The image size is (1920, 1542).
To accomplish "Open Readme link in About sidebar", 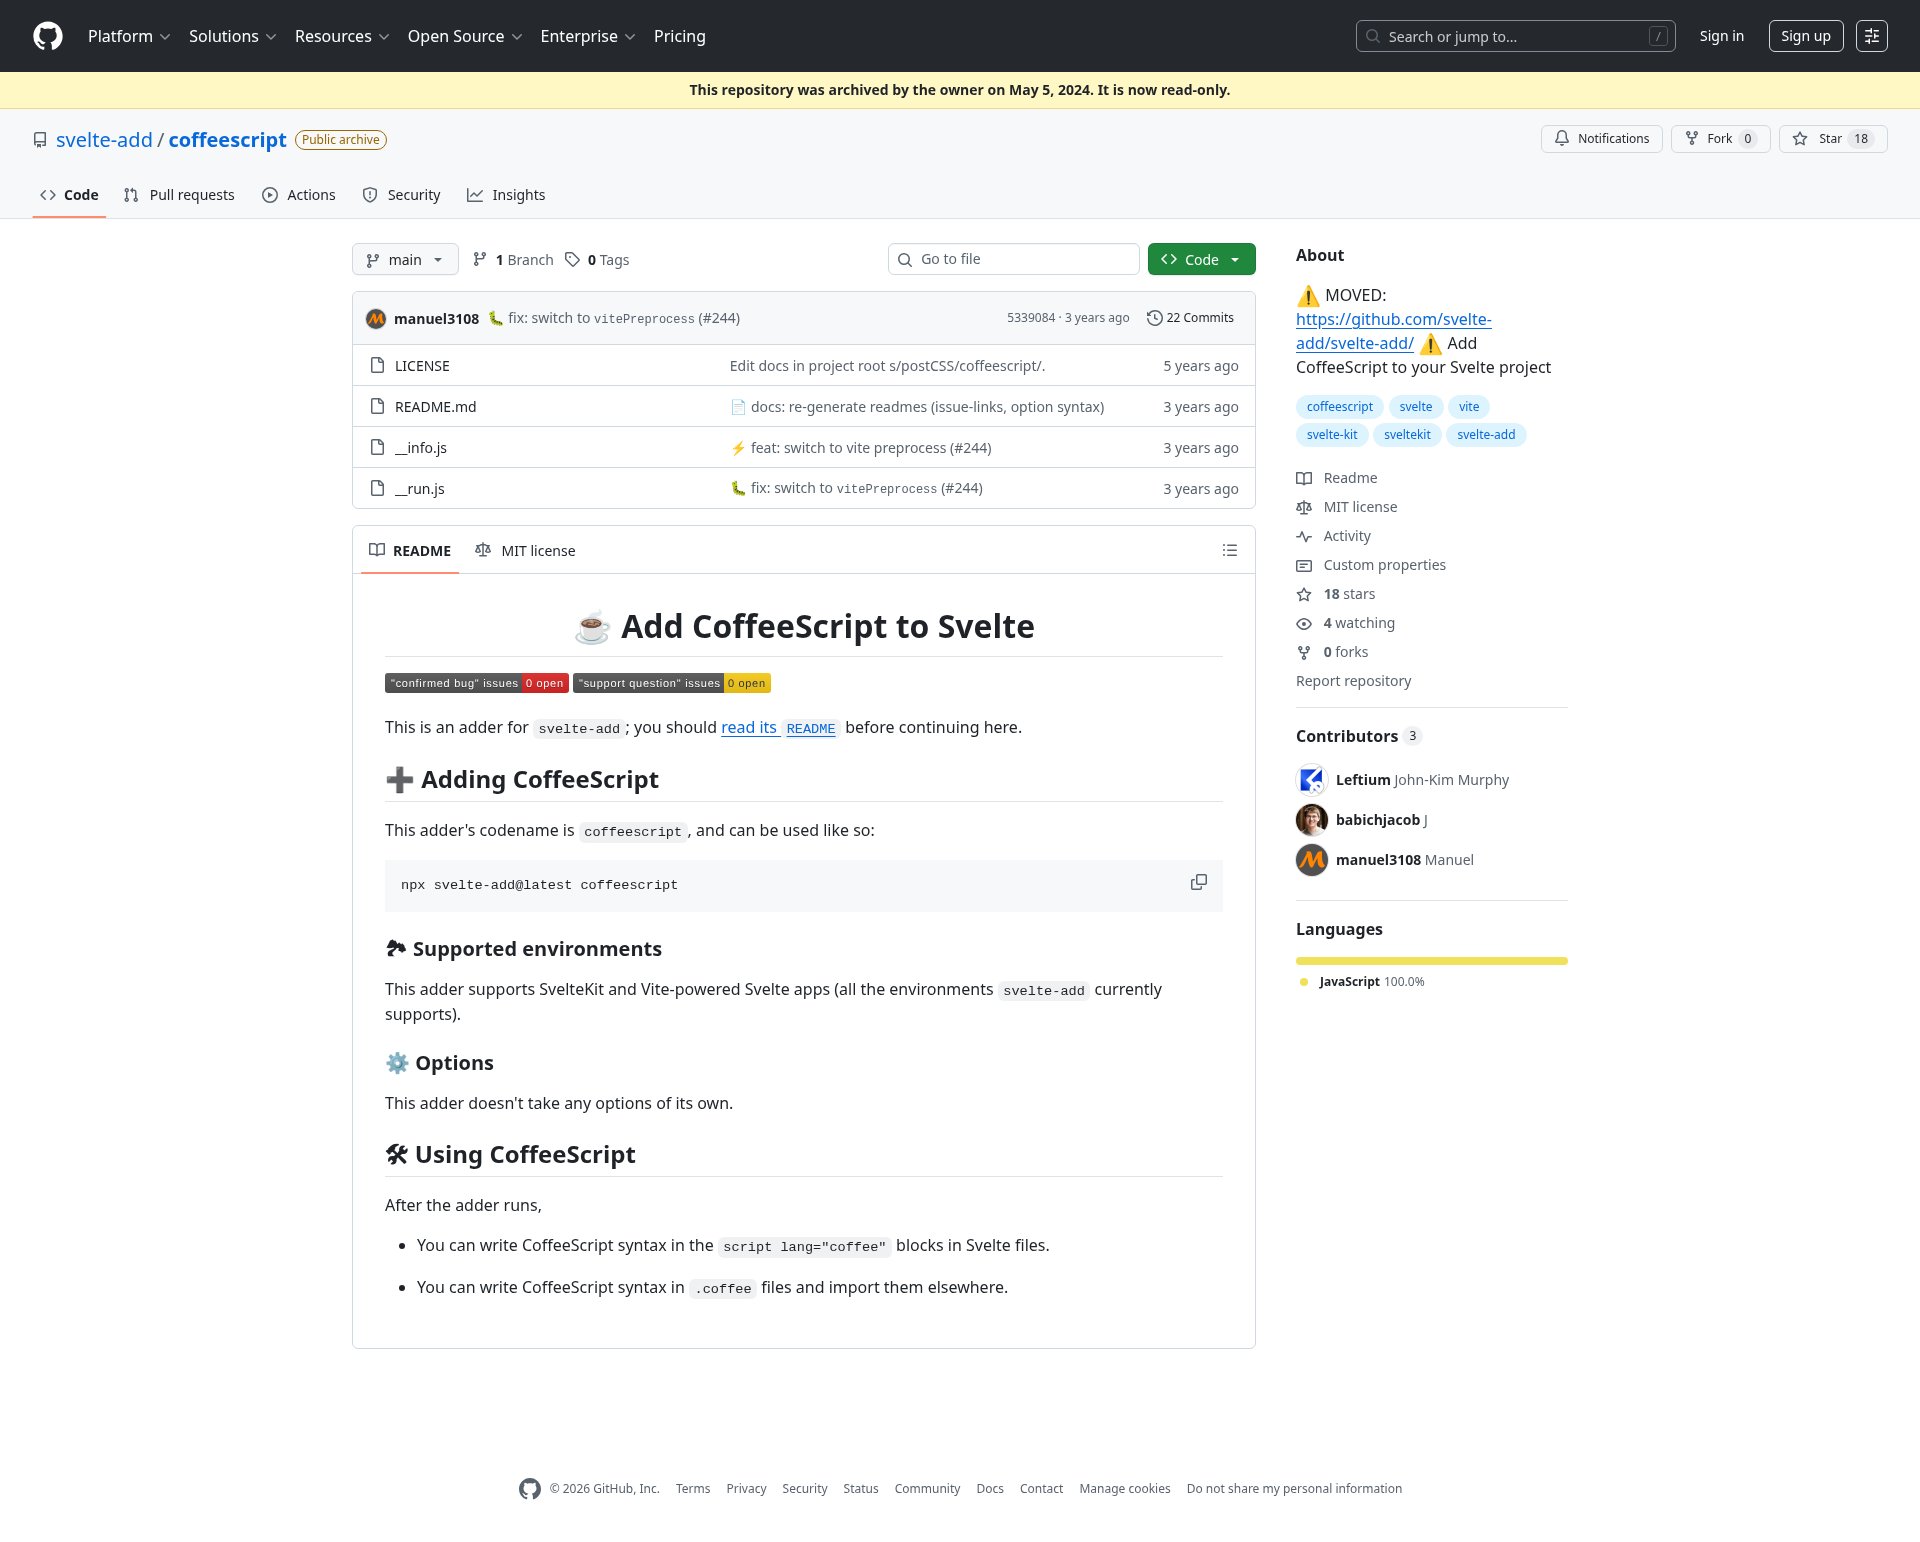I will click(x=1337, y=478).
